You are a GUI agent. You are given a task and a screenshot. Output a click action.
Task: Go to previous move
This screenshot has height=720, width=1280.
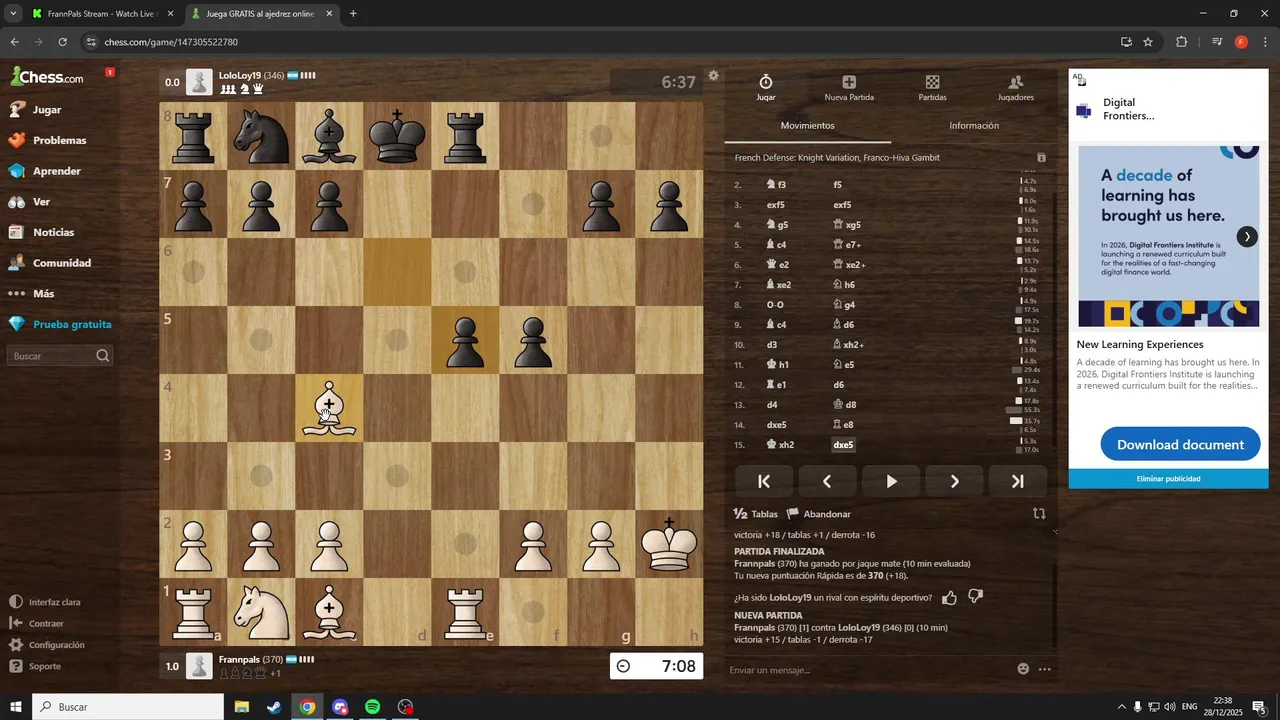tap(827, 481)
